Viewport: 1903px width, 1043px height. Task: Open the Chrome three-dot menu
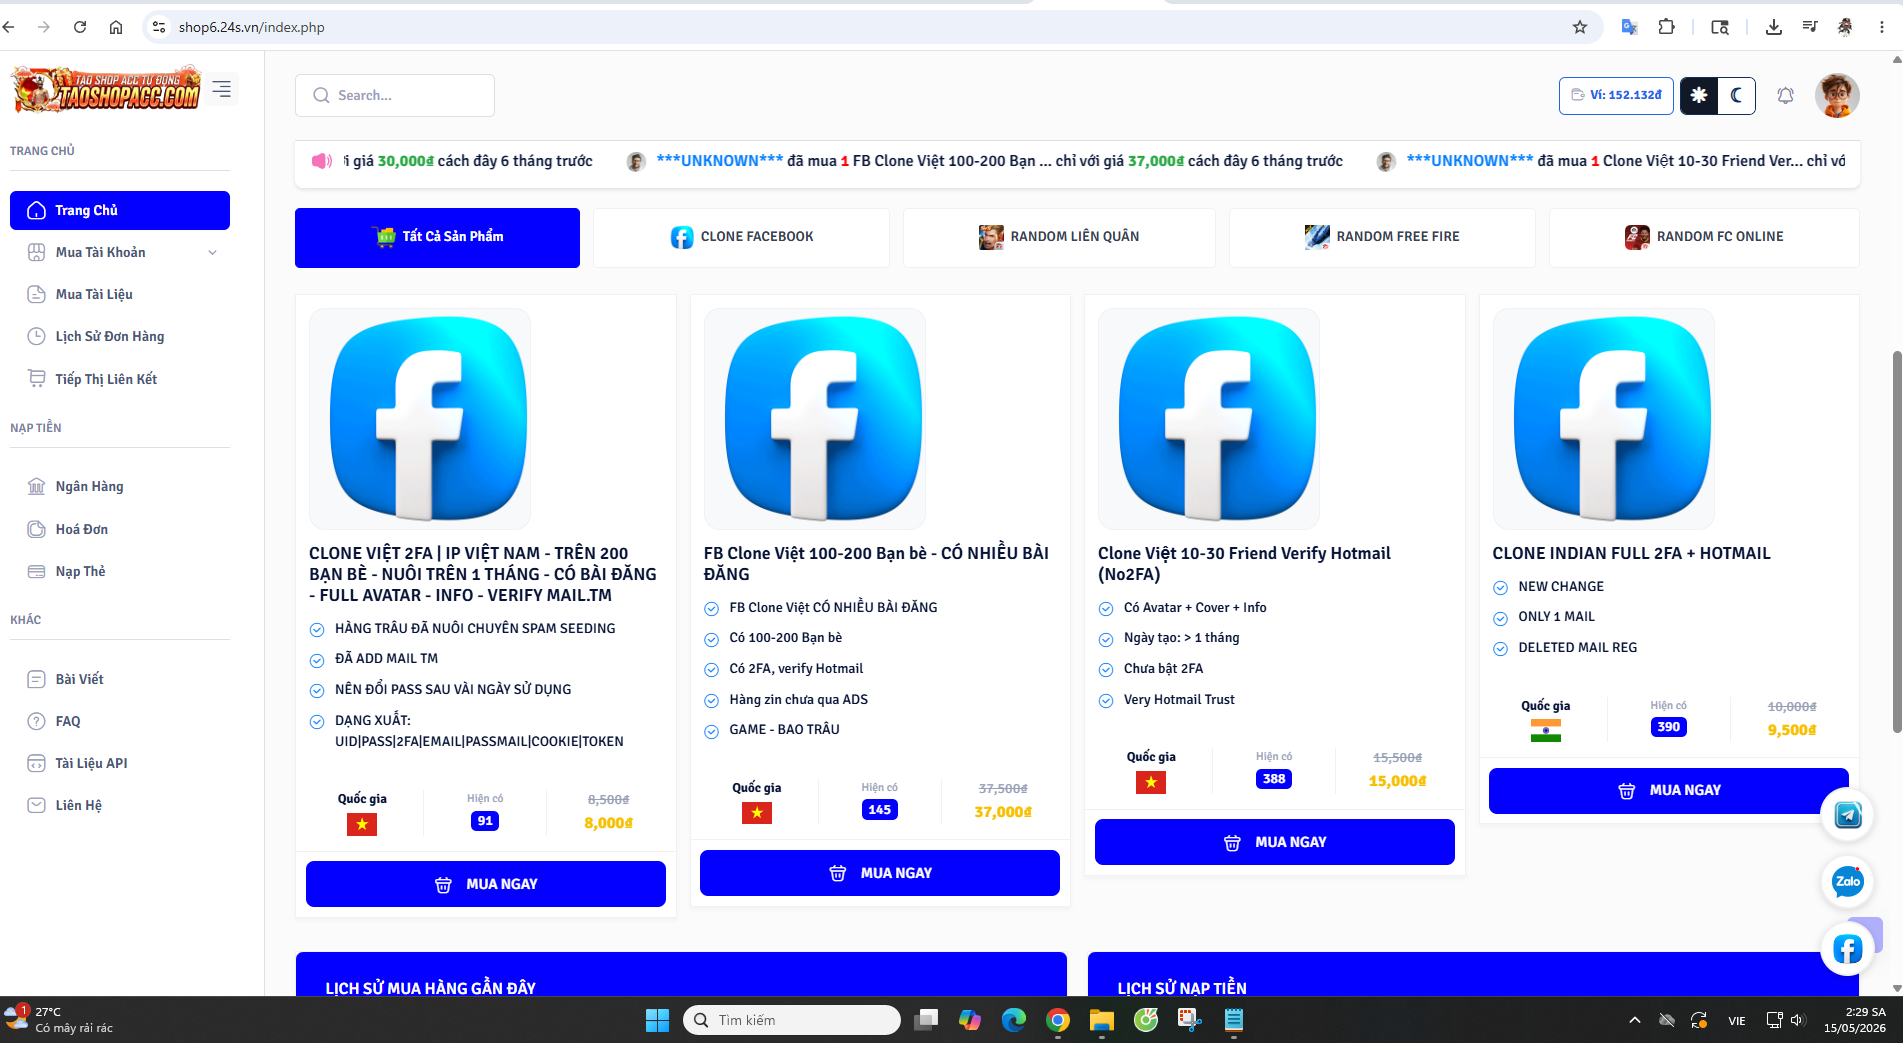coord(1881,27)
